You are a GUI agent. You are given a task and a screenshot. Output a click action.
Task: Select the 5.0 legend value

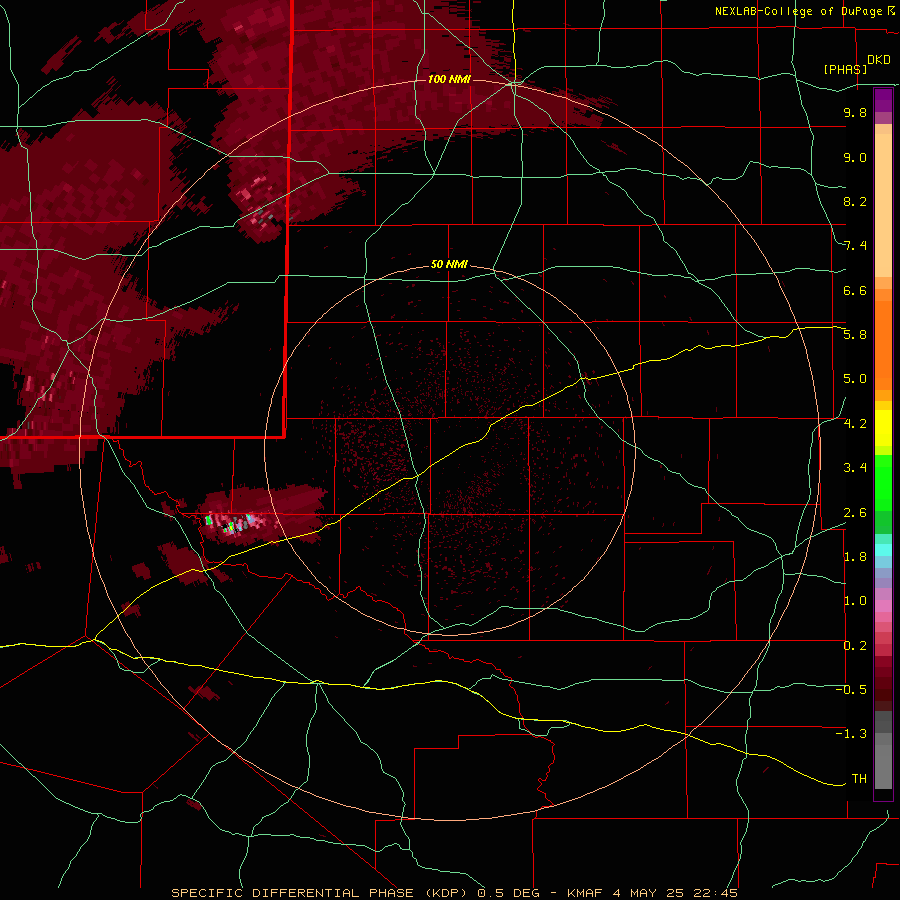click(855, 379)
